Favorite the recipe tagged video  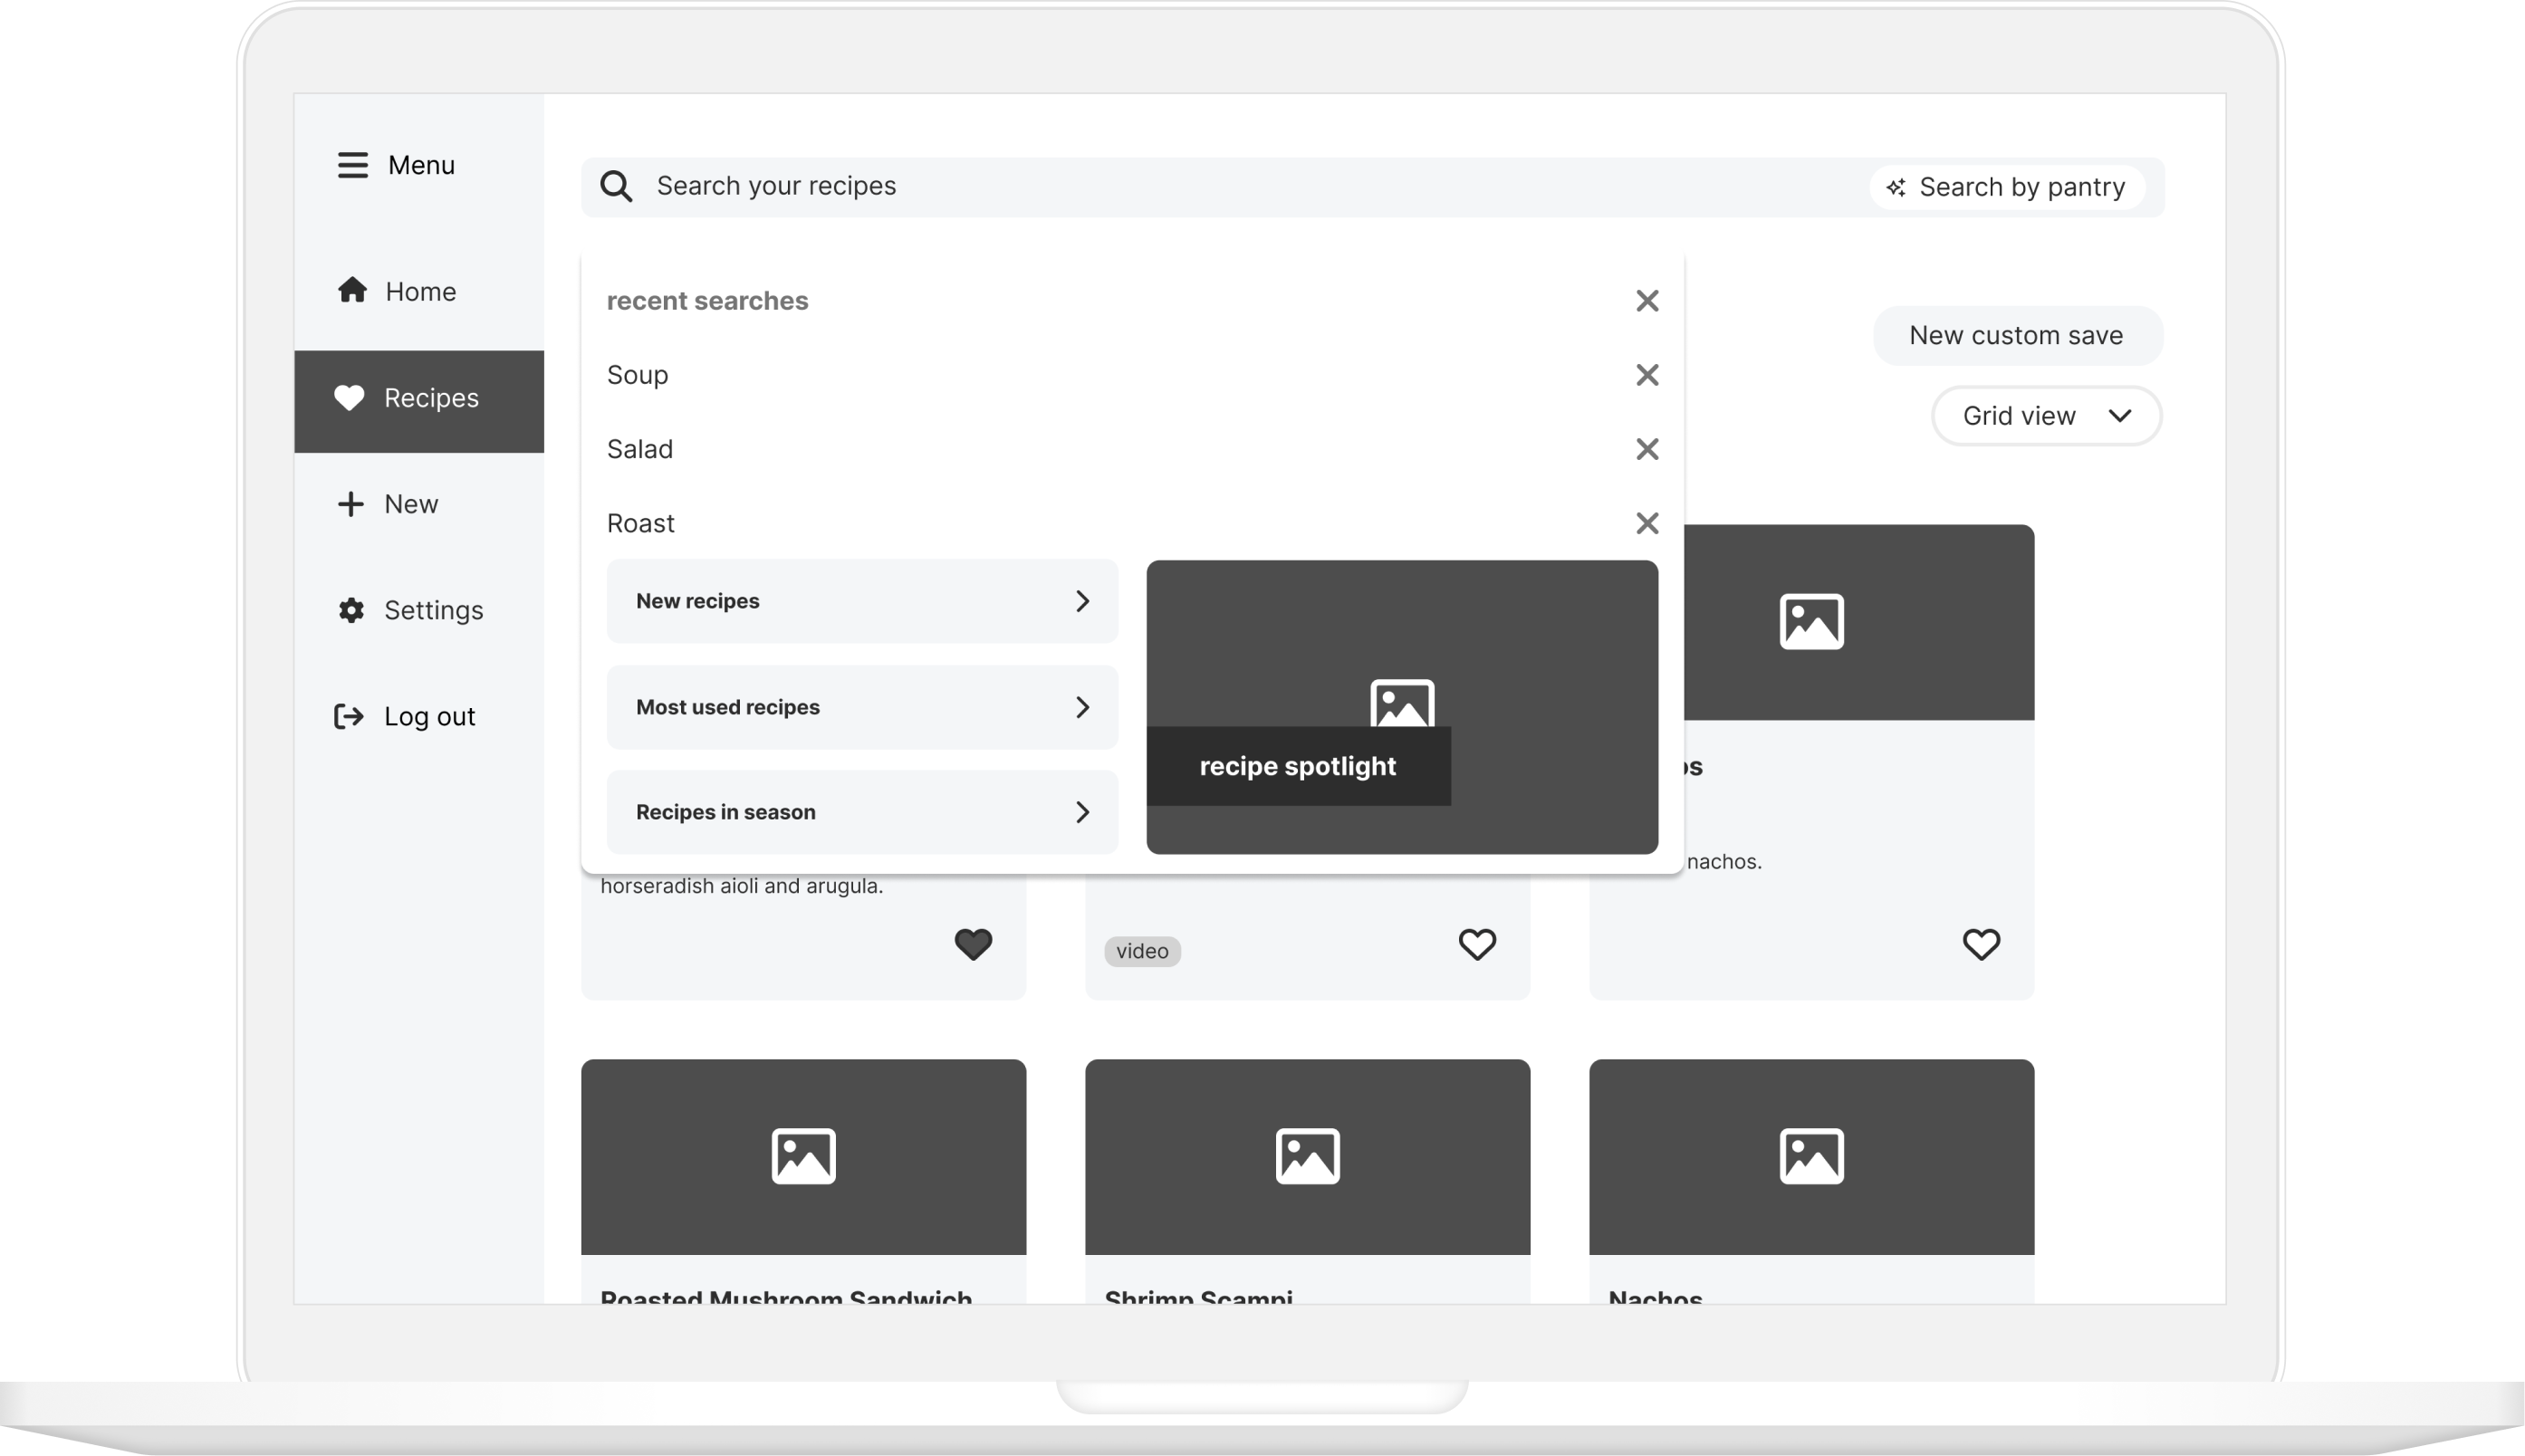tap(1477, 944)
